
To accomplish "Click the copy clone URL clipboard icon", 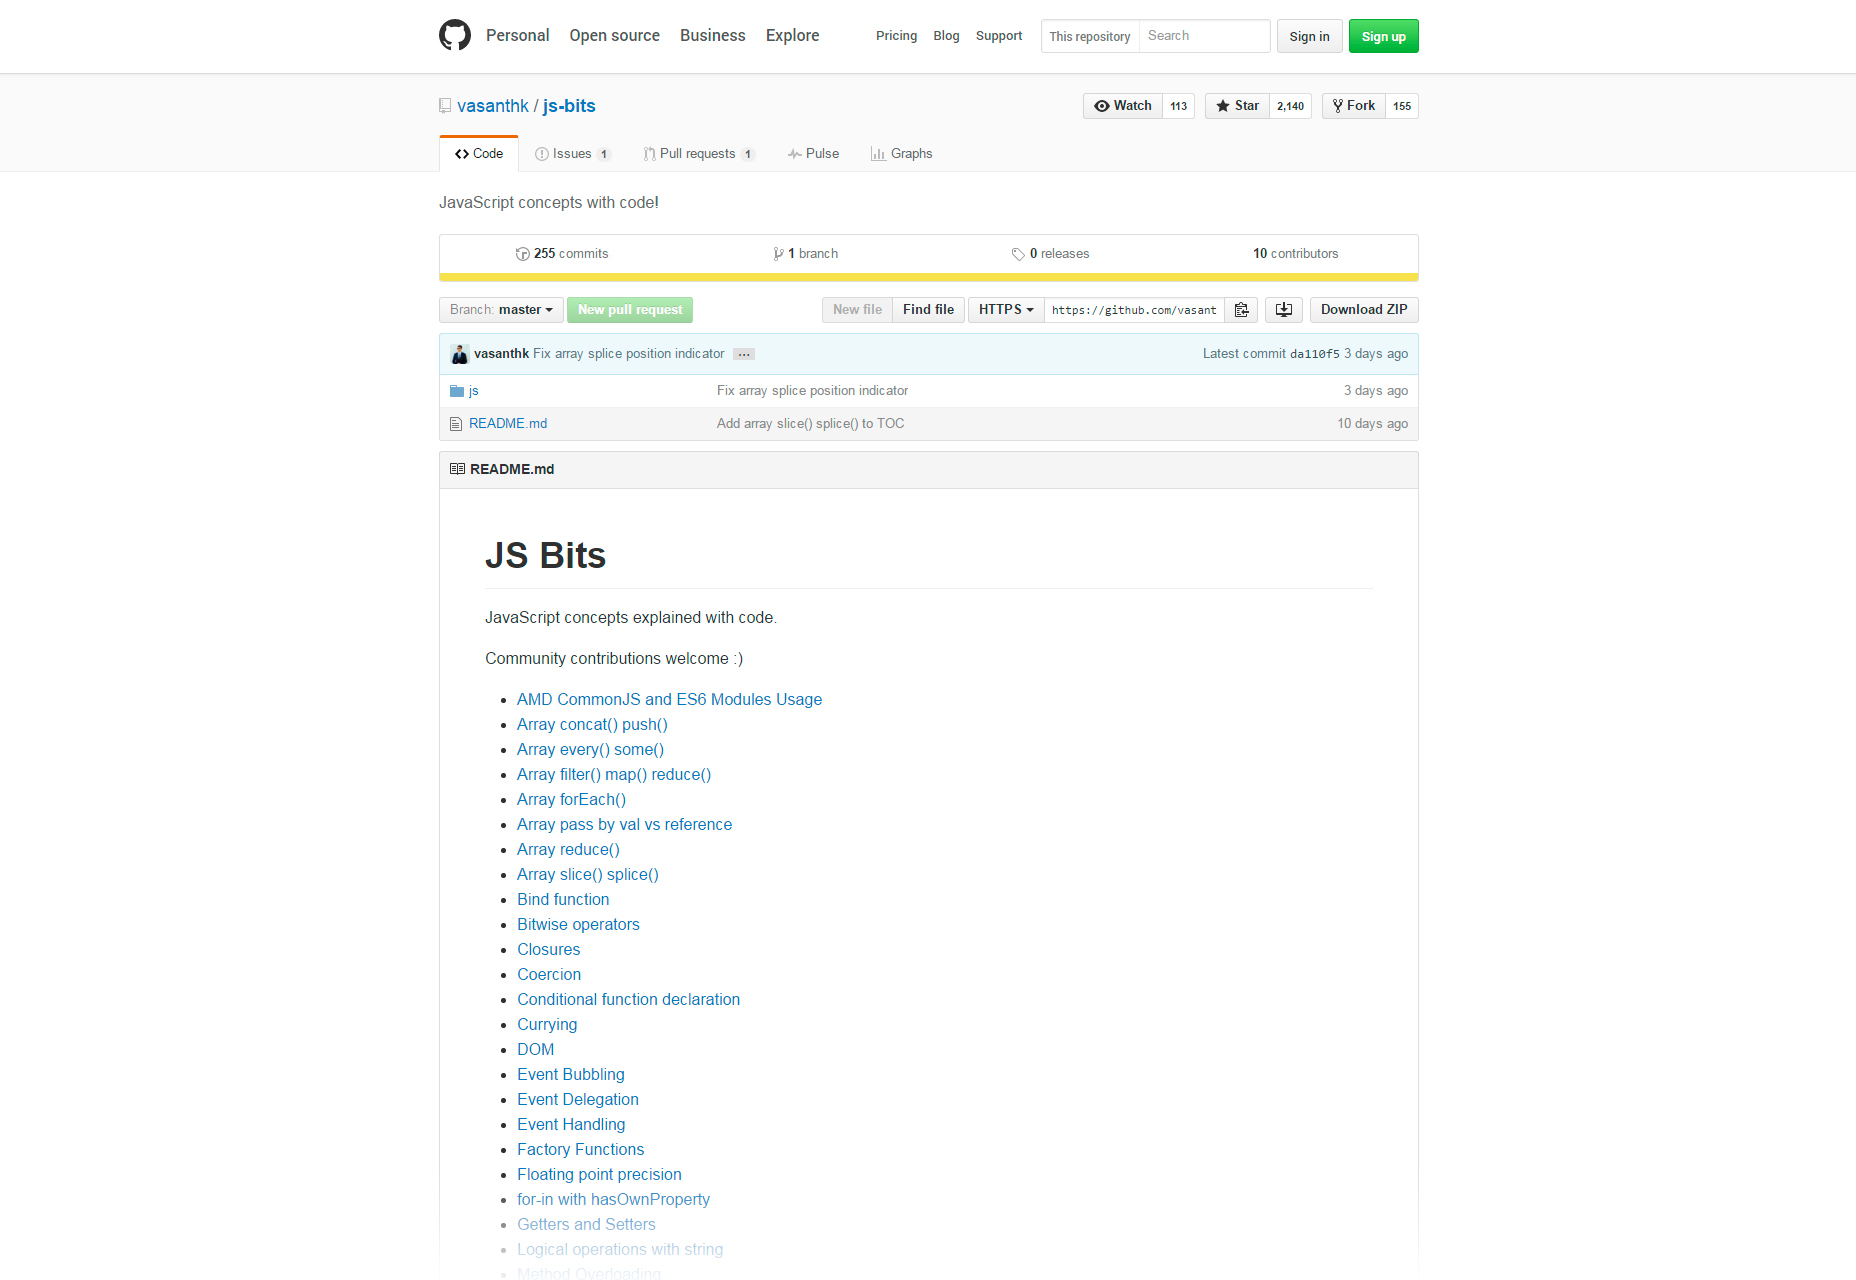I will (x=1241, y=310).
